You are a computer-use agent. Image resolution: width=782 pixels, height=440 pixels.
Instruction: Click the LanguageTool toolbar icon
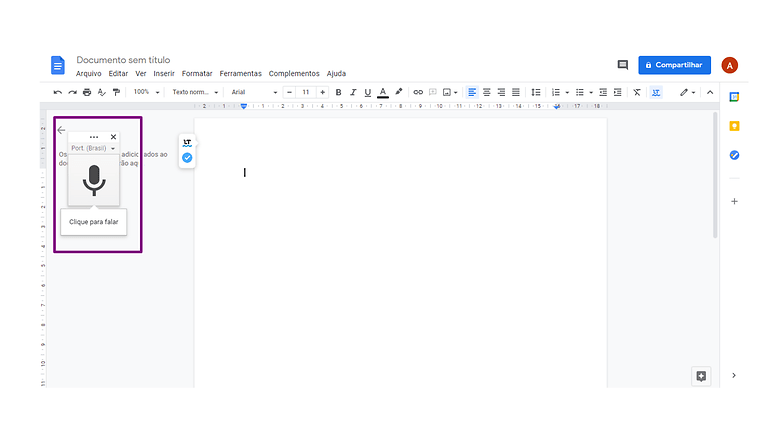coord(656,92)
